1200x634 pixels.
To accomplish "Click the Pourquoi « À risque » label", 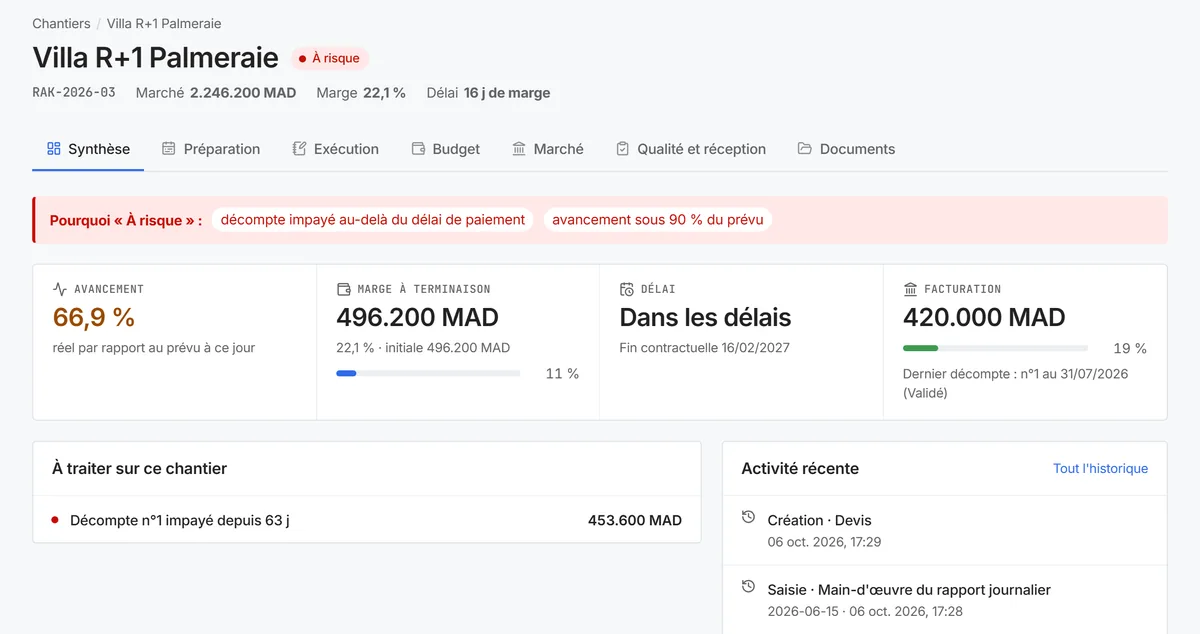I will (126, 220).
